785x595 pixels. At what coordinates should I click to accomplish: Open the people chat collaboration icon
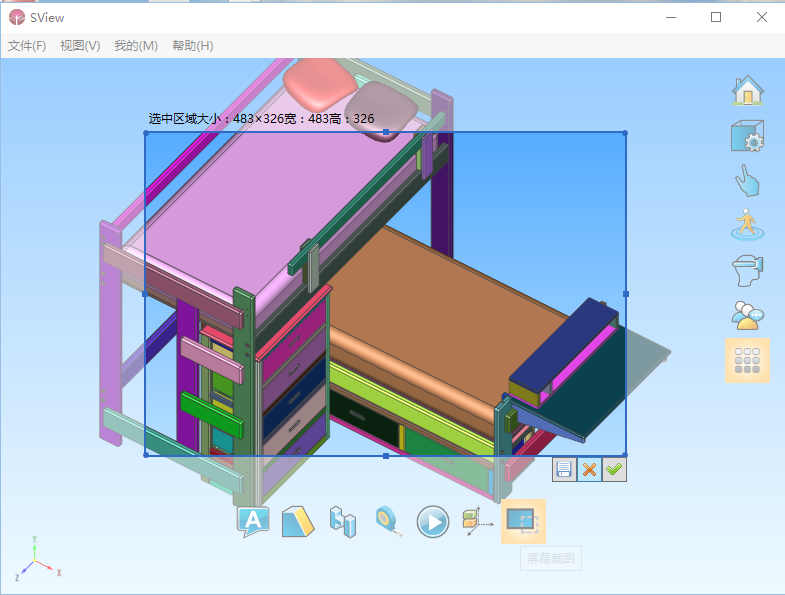click(x=747, y=315)
